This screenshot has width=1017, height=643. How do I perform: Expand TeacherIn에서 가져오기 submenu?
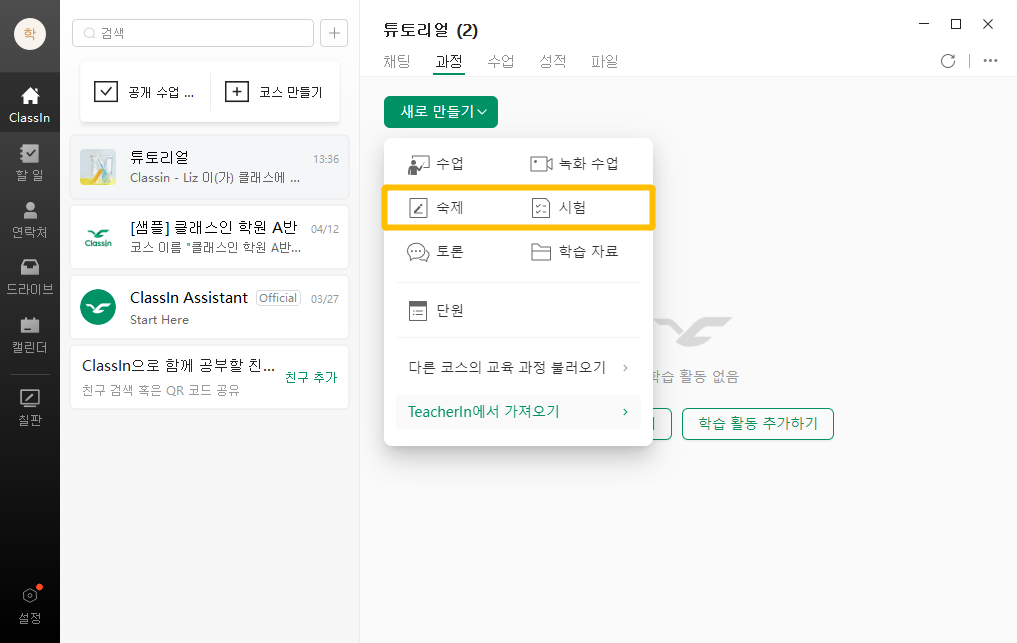(x=518, y=412)
